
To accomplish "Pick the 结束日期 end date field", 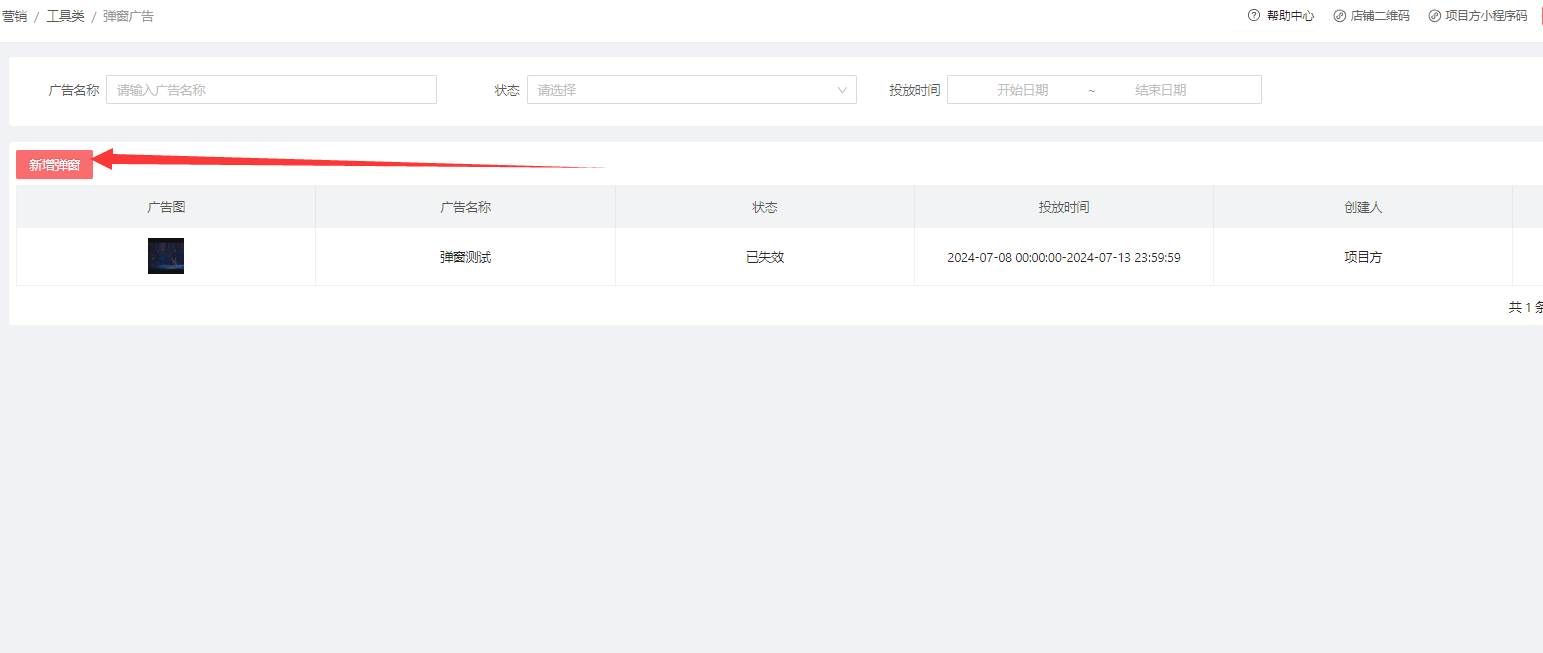I will (1160, 90).
